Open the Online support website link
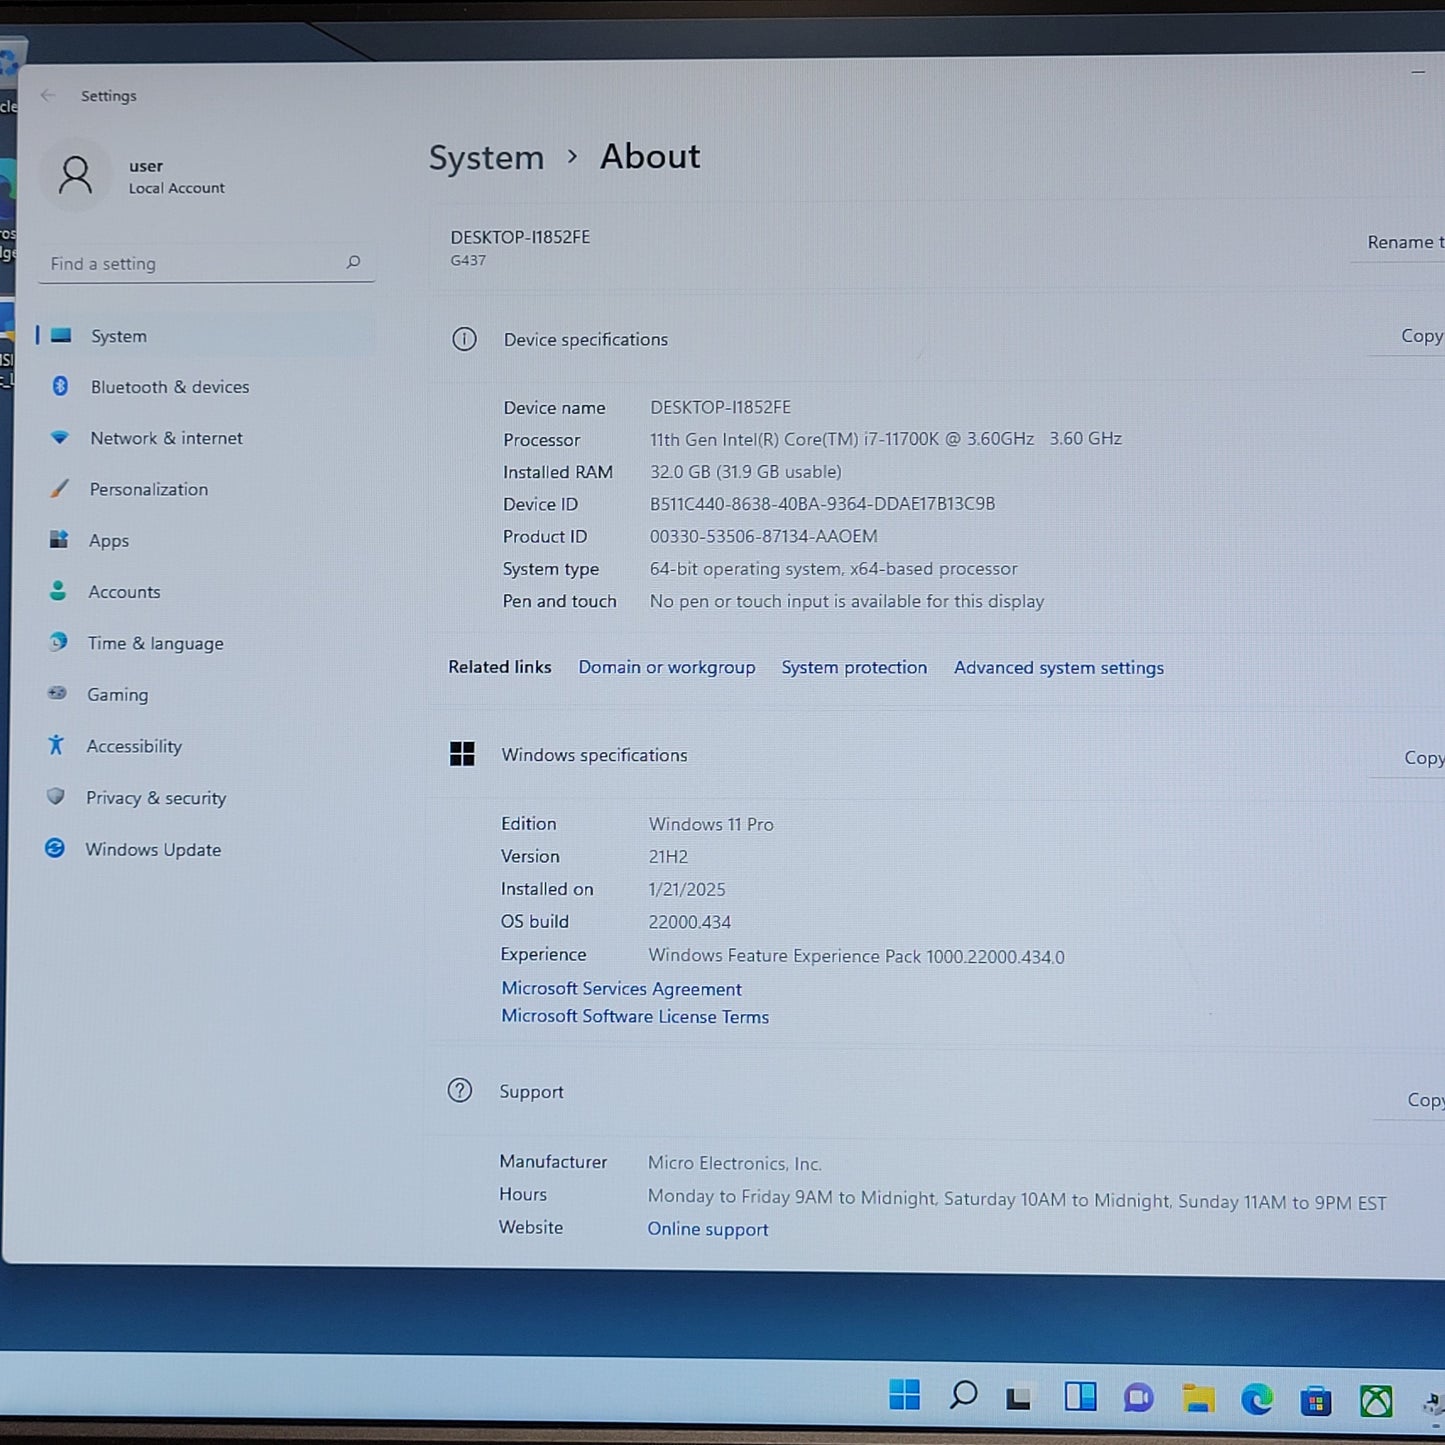This screenshot has height=1445, width=1445. pyautogui.click(x=708, y=1229)
